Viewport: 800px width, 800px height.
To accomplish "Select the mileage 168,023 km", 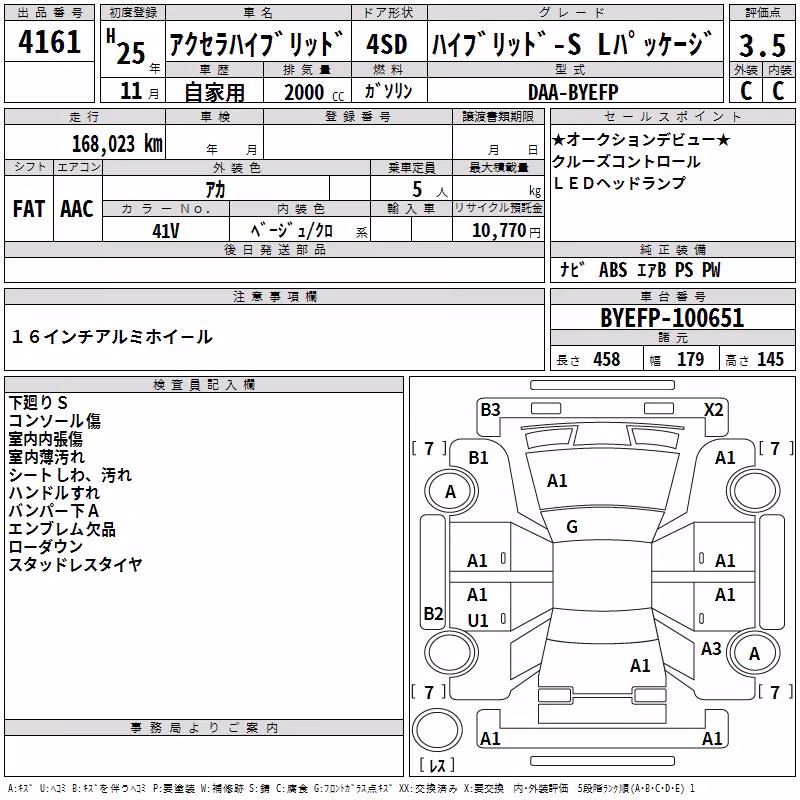I will click(x=117, y=144).
